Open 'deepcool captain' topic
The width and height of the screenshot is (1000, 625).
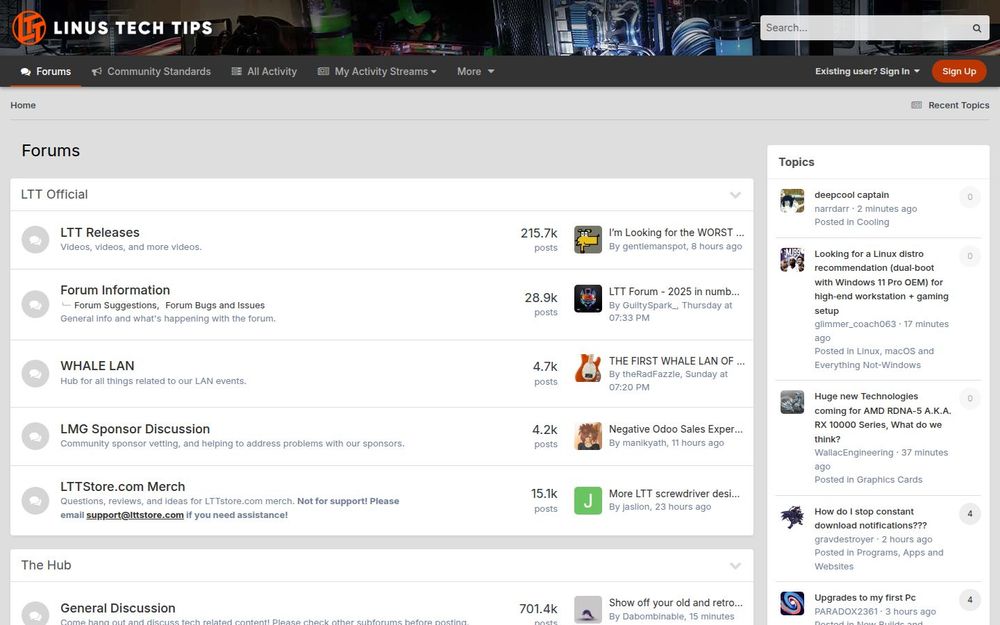coord(851,195)
